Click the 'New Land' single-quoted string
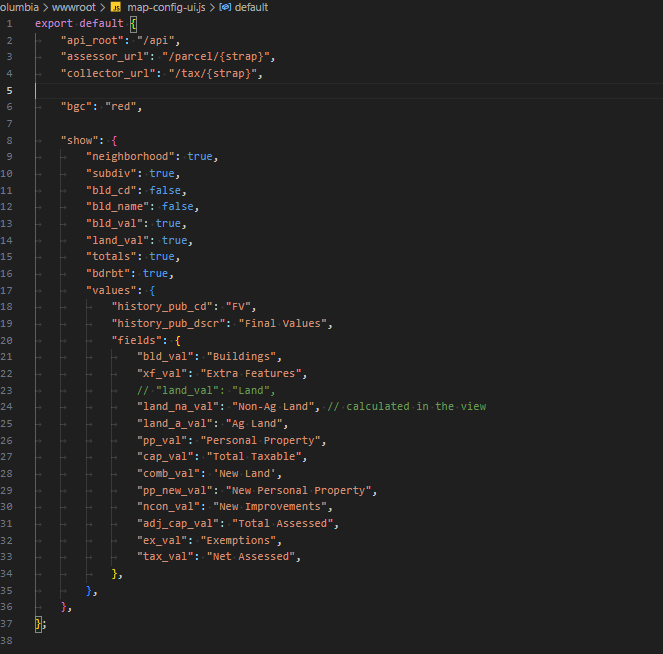Image resolution: width=663 pixels, height=654 pixels. point(247,473)
